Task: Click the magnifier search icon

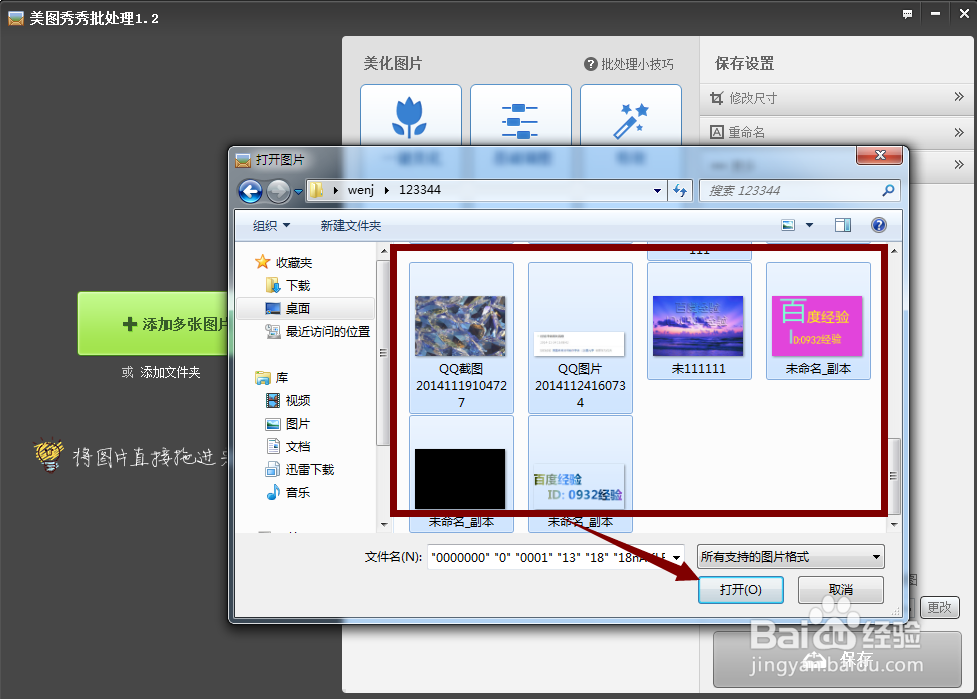Action: 889,190
